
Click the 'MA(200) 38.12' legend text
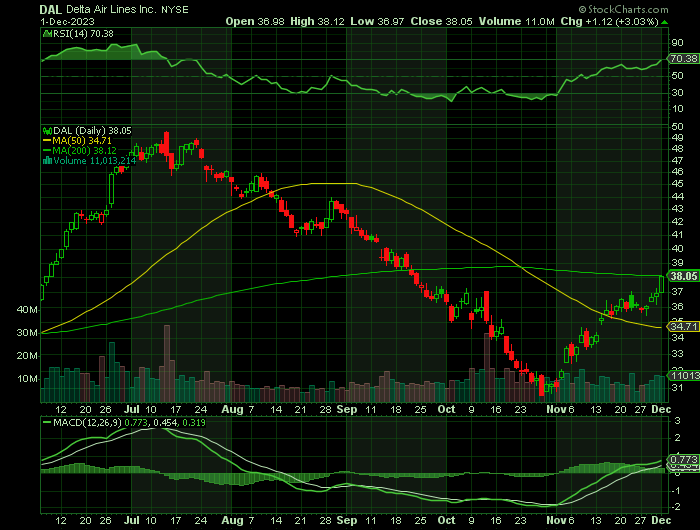(x=85, y=151)
